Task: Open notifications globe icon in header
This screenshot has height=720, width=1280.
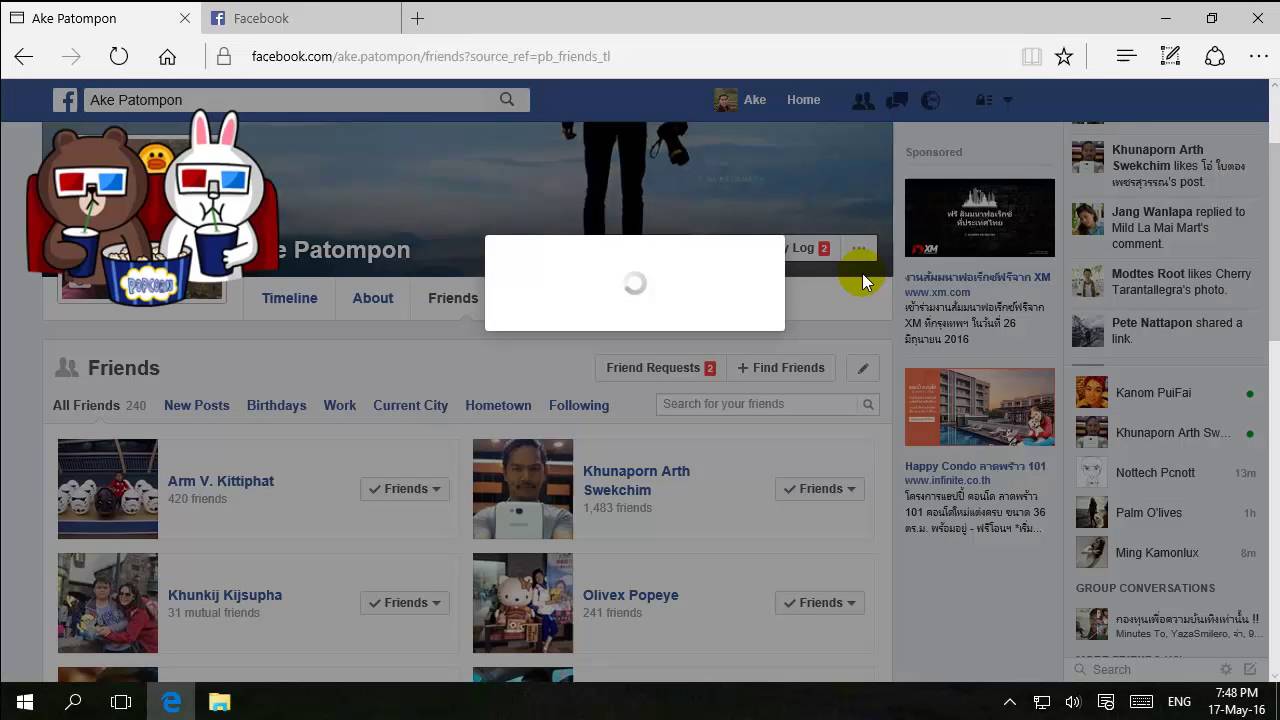Action: click(x=930, y=100)
